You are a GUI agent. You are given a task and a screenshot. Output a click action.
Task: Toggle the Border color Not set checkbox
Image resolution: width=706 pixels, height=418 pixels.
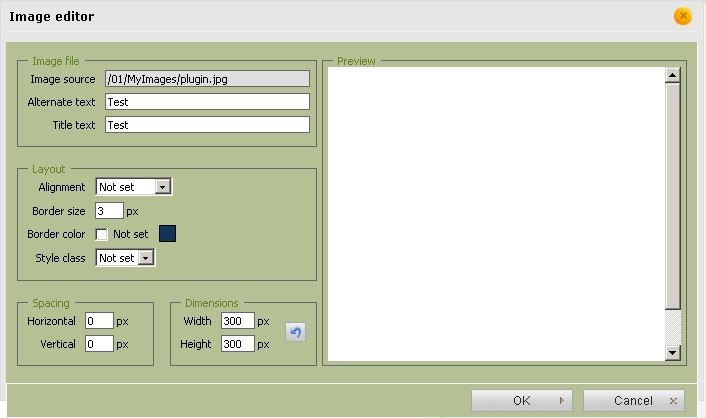(x=102, y=234)
